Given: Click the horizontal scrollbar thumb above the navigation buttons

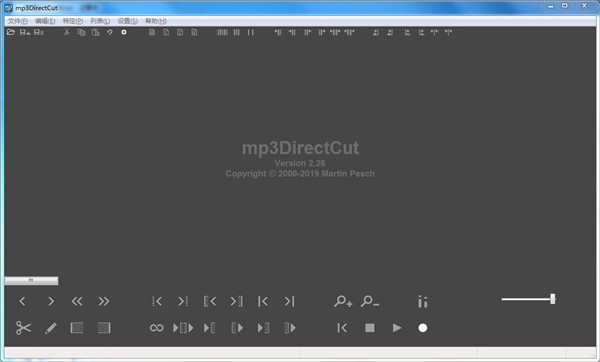Looking at the screenshot, I should point(31,281).
